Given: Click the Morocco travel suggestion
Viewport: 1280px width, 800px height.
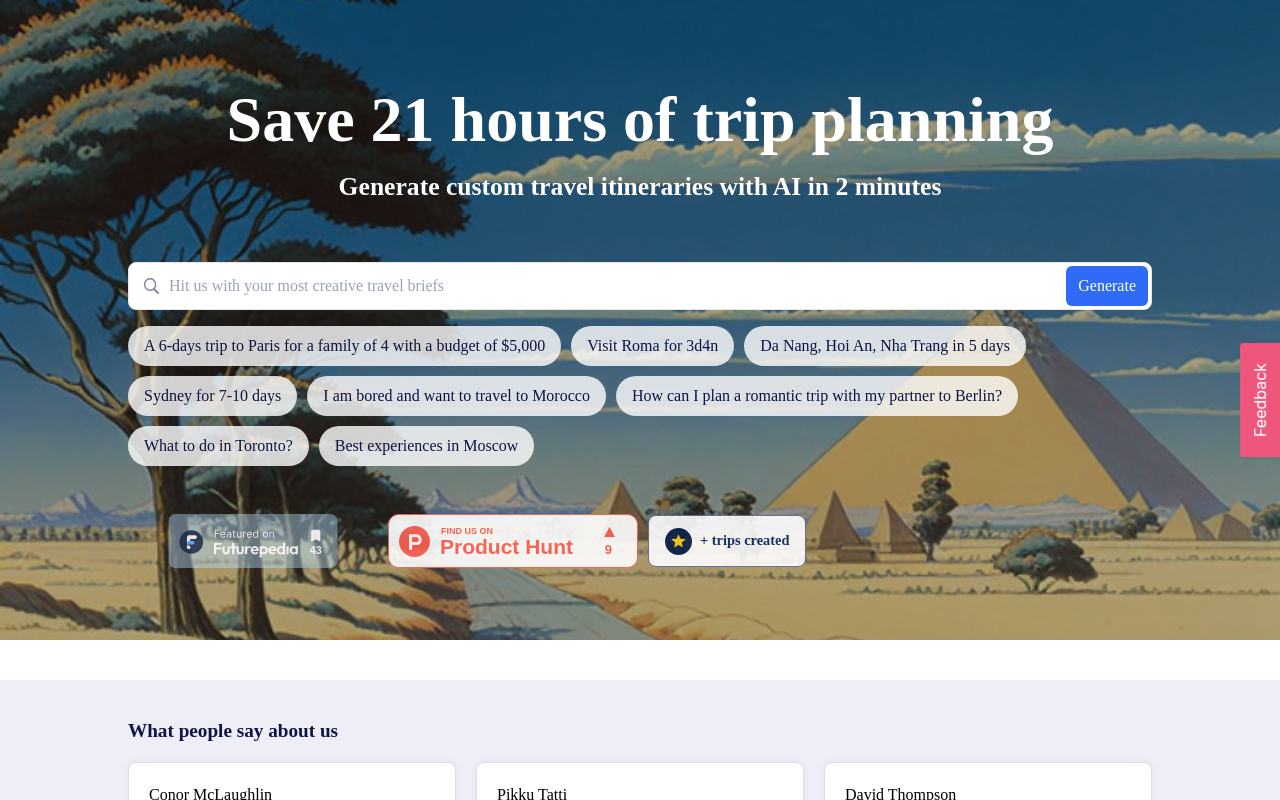Looking at the screenshot, I should pyautogui.click(x=456, y=395).
